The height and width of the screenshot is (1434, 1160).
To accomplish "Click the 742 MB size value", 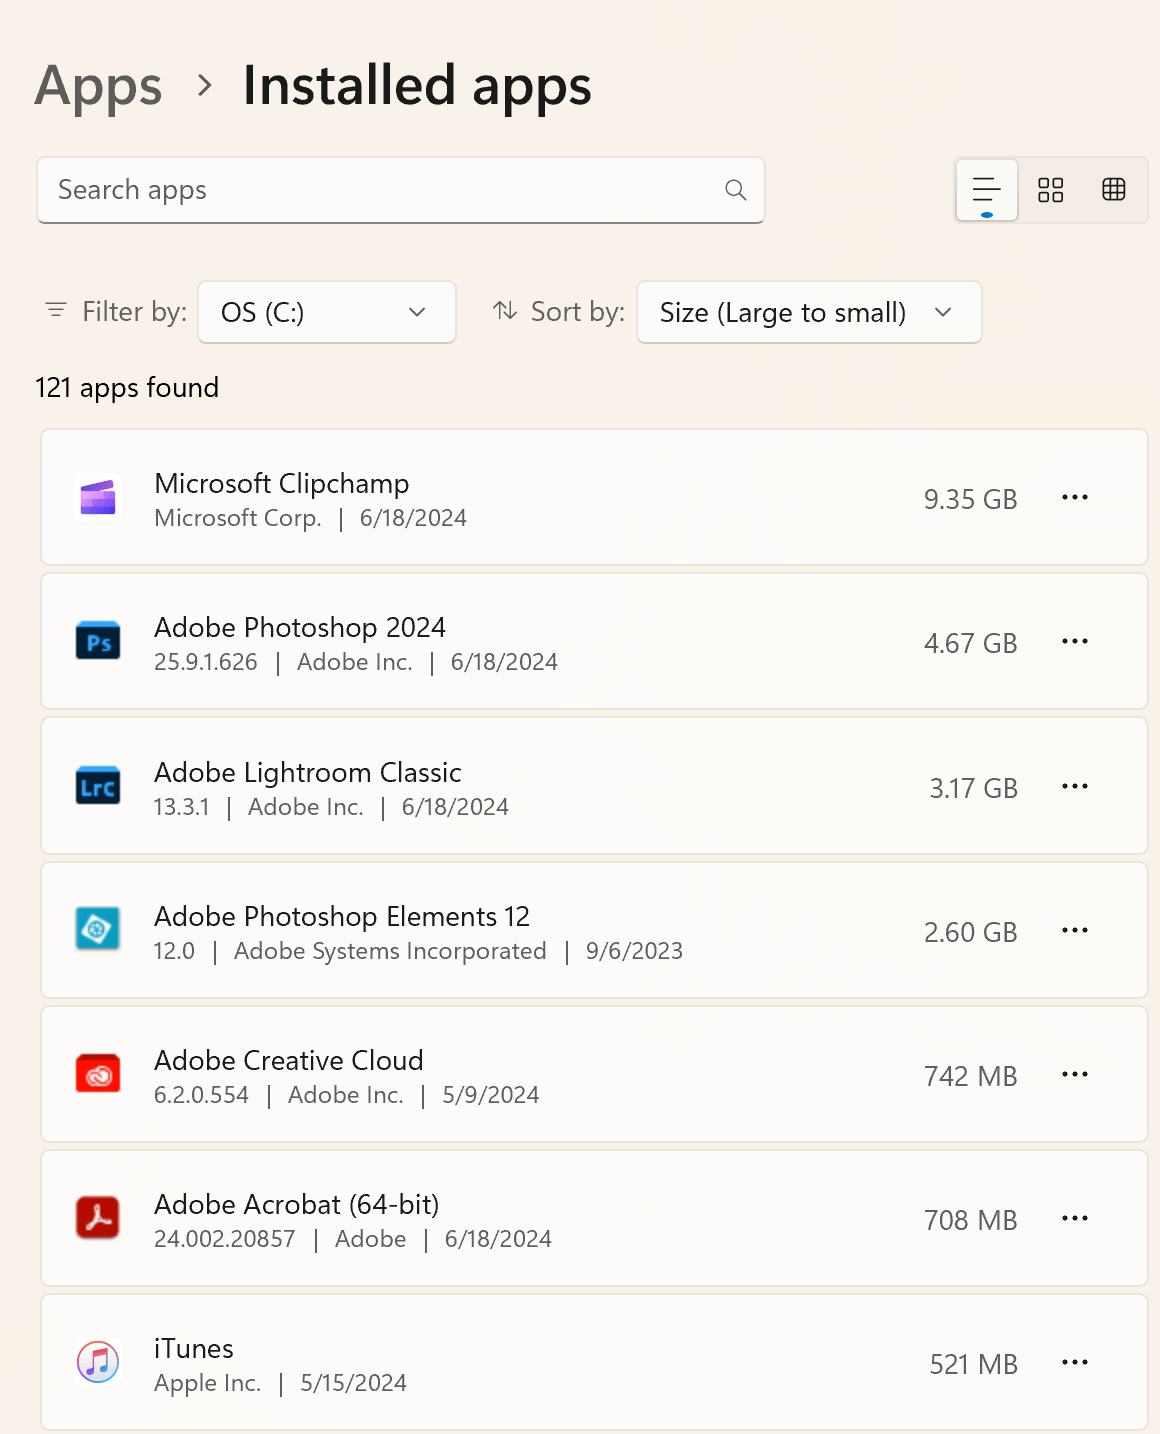I will tap(970, 1076).
